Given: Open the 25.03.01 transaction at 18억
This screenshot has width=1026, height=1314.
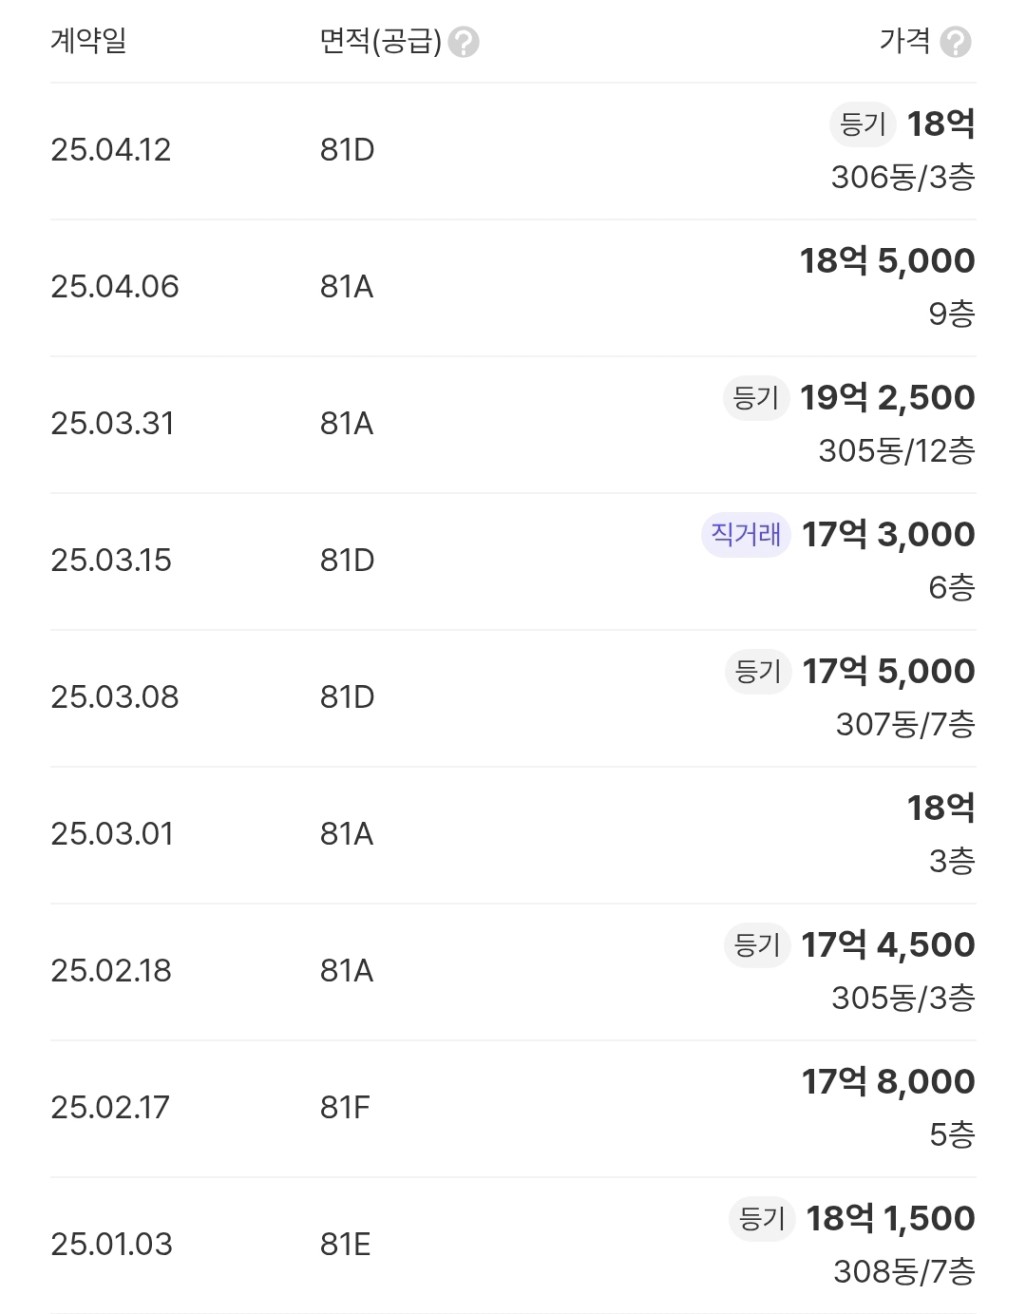Looking at the screenshot, I should tap(513, 835).
